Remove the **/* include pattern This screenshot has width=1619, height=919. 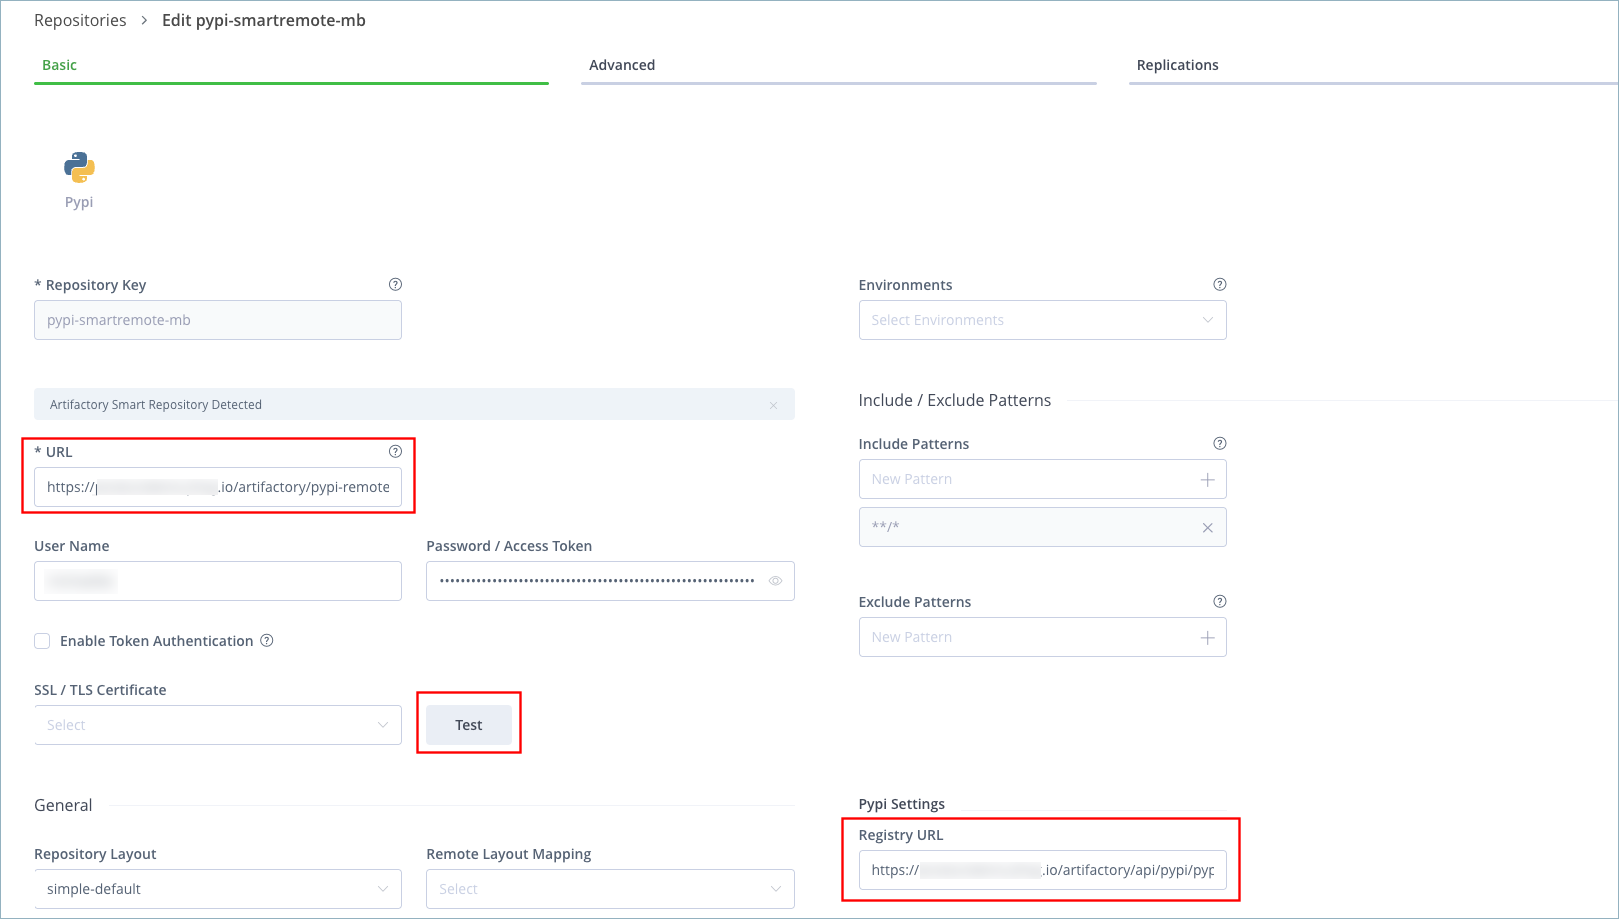point(1207,528)
